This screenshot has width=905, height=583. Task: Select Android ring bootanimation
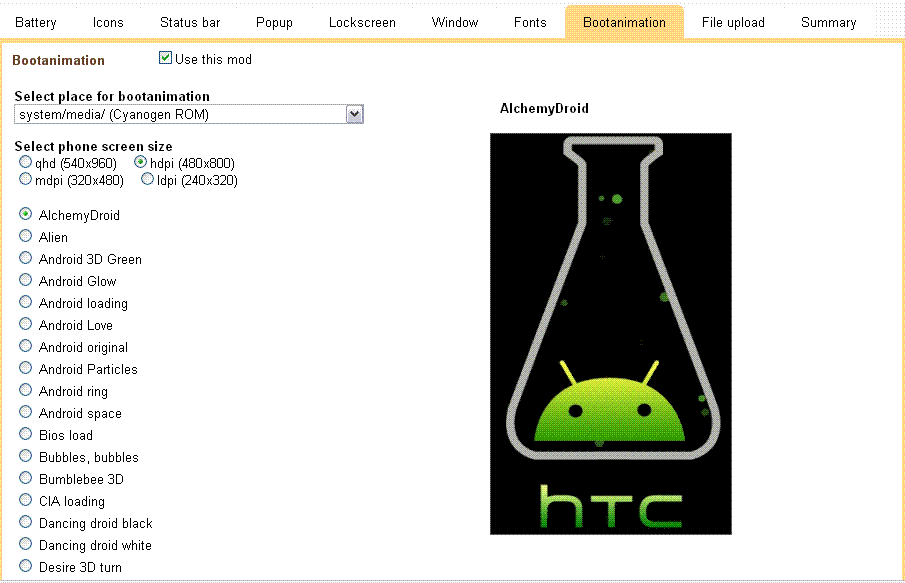pyautogui.click(x=25, y=389)
